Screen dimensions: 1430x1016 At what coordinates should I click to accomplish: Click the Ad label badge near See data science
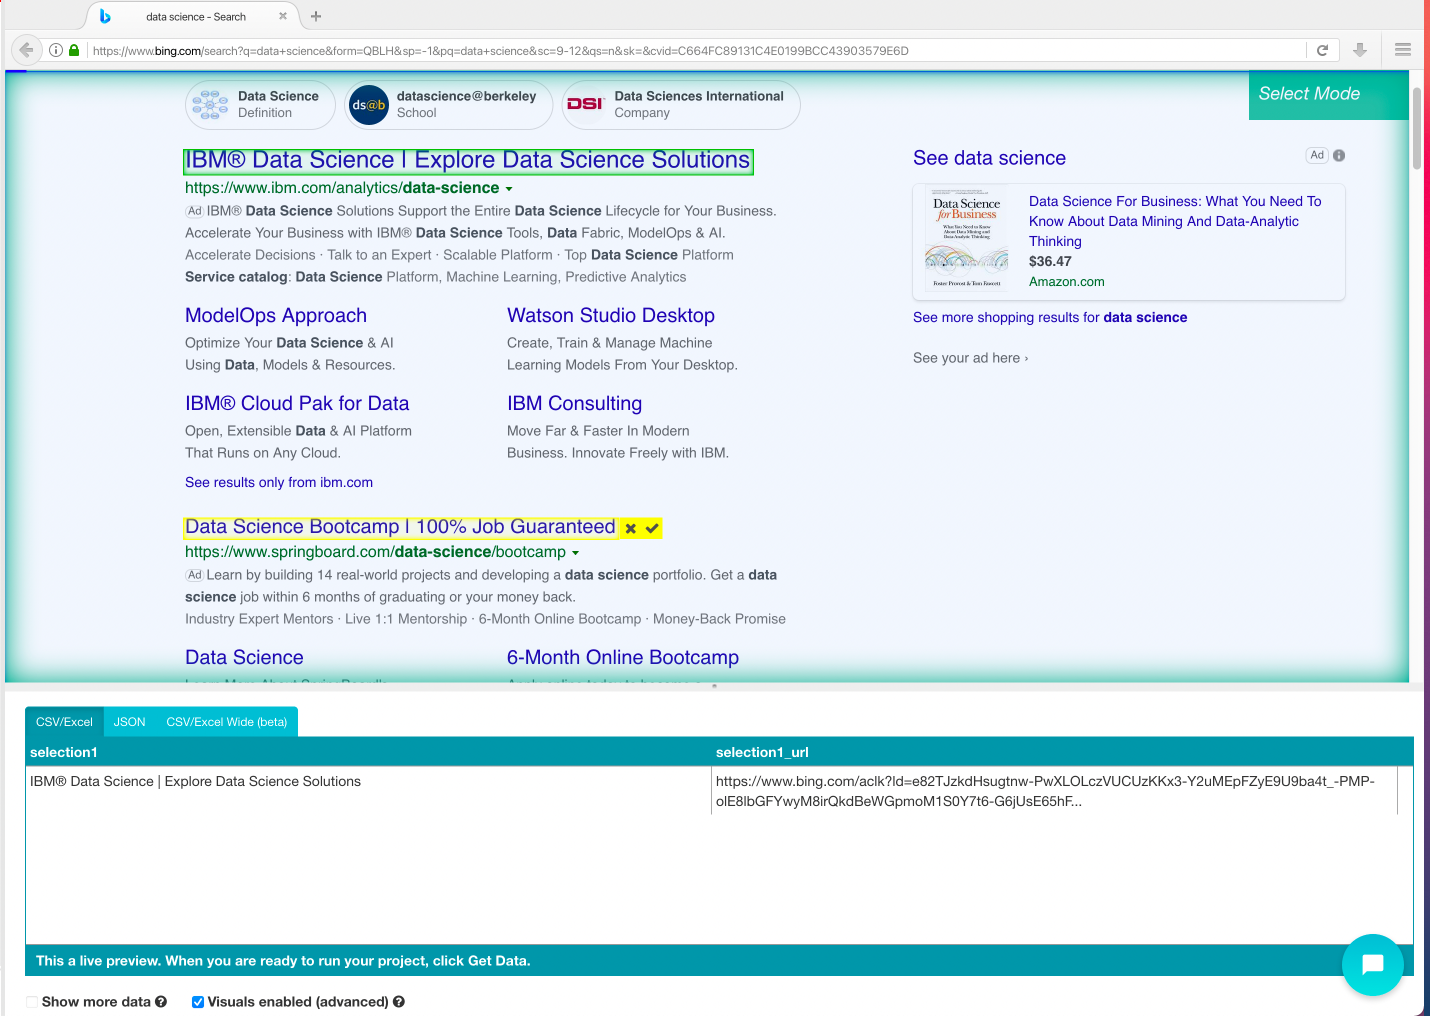[1317, 155]
